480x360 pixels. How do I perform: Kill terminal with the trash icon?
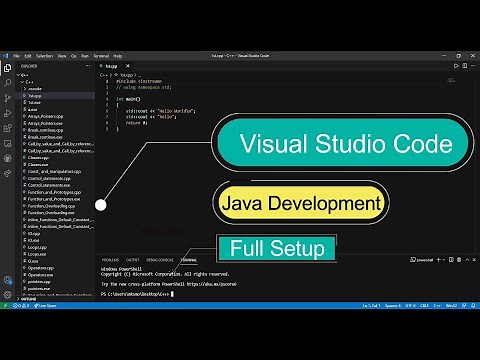pyautogui.click(x=459, y=260)
